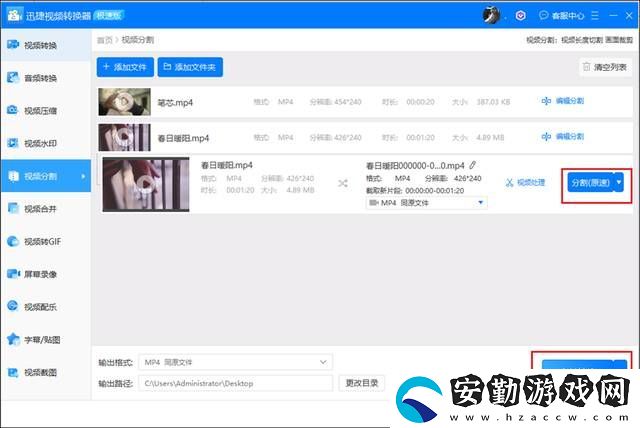
Task: Close the application window
Action: coord(629,16)
